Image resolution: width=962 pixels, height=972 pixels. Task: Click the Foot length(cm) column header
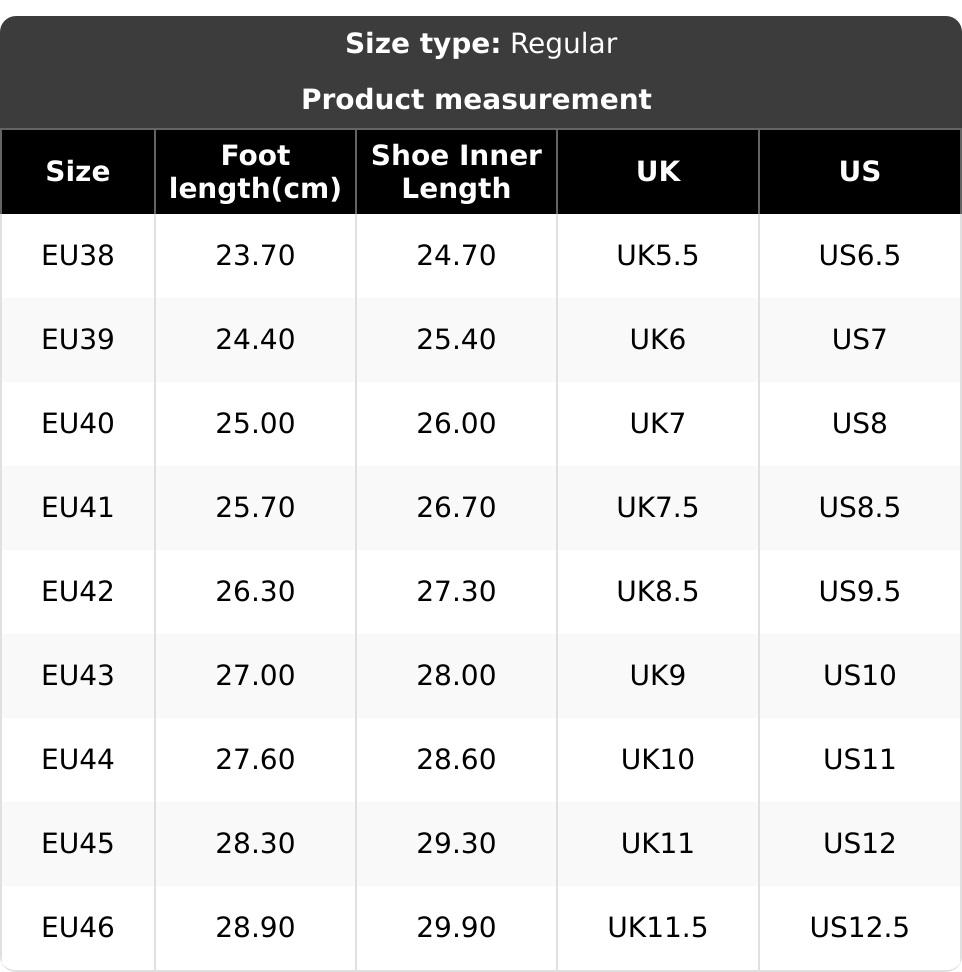point(255,172)
